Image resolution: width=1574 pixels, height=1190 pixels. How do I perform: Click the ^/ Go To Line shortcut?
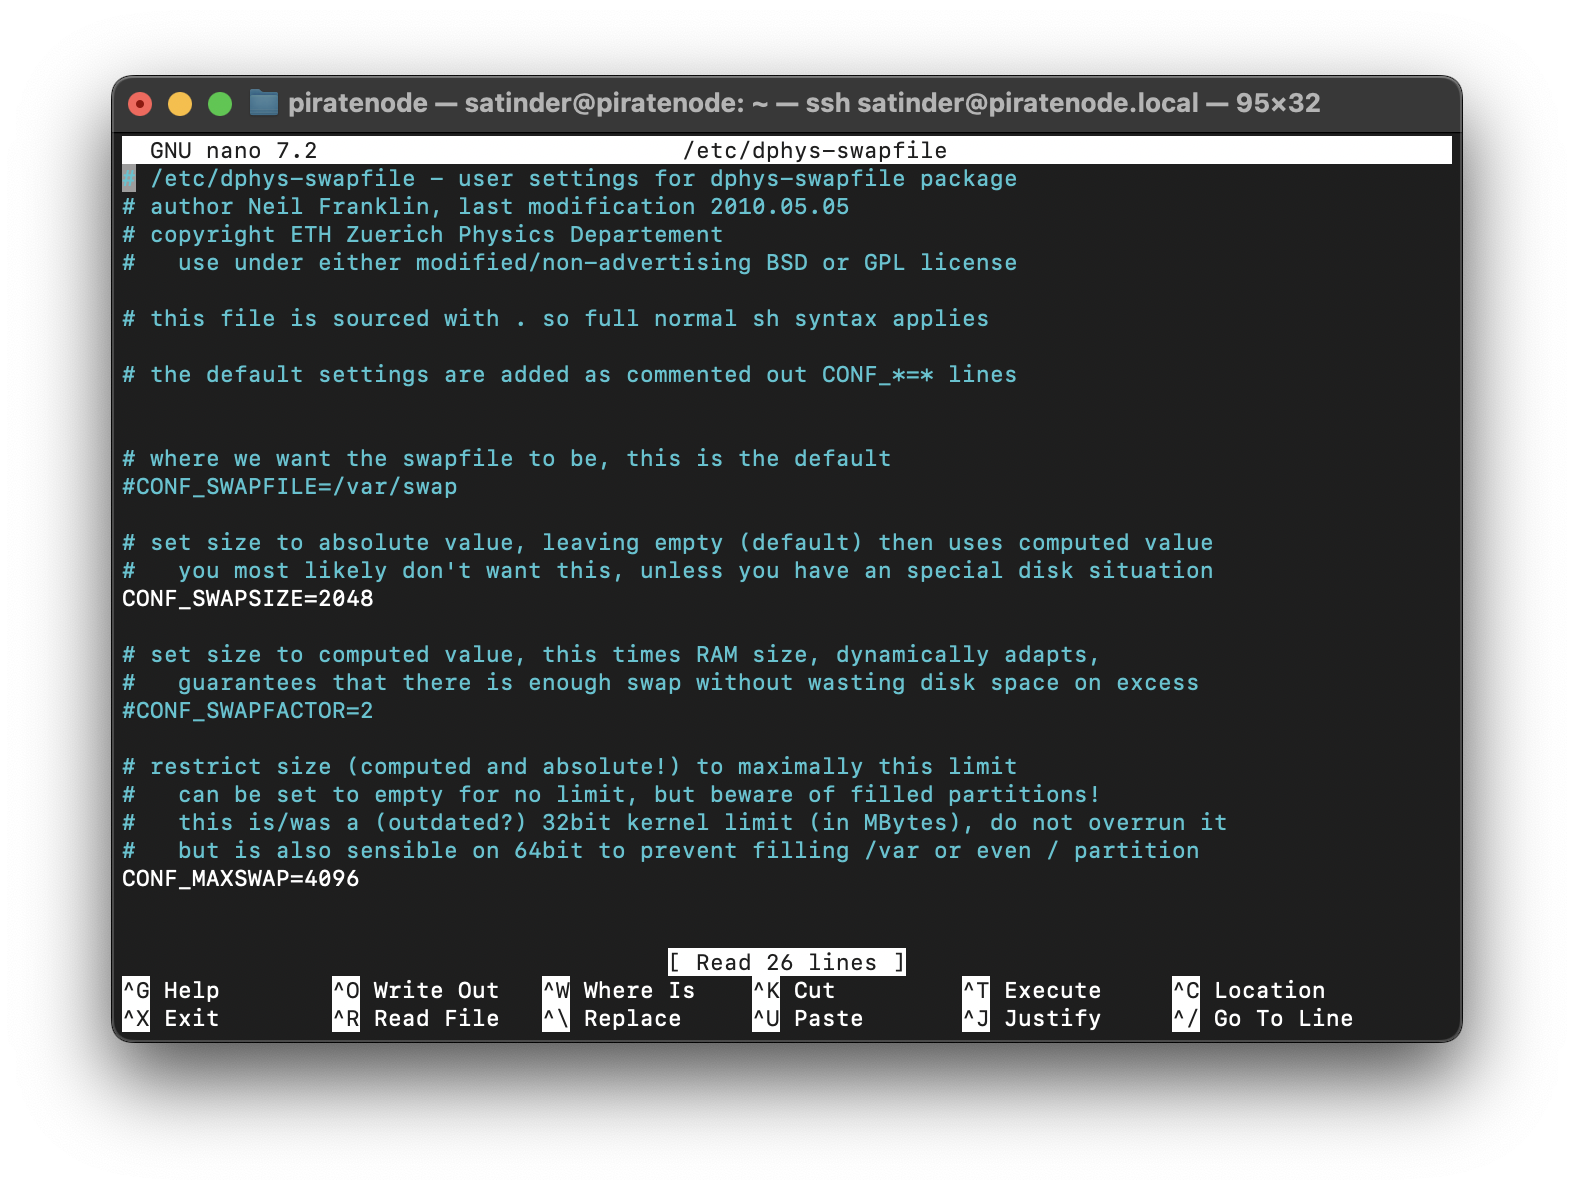1263,1018
